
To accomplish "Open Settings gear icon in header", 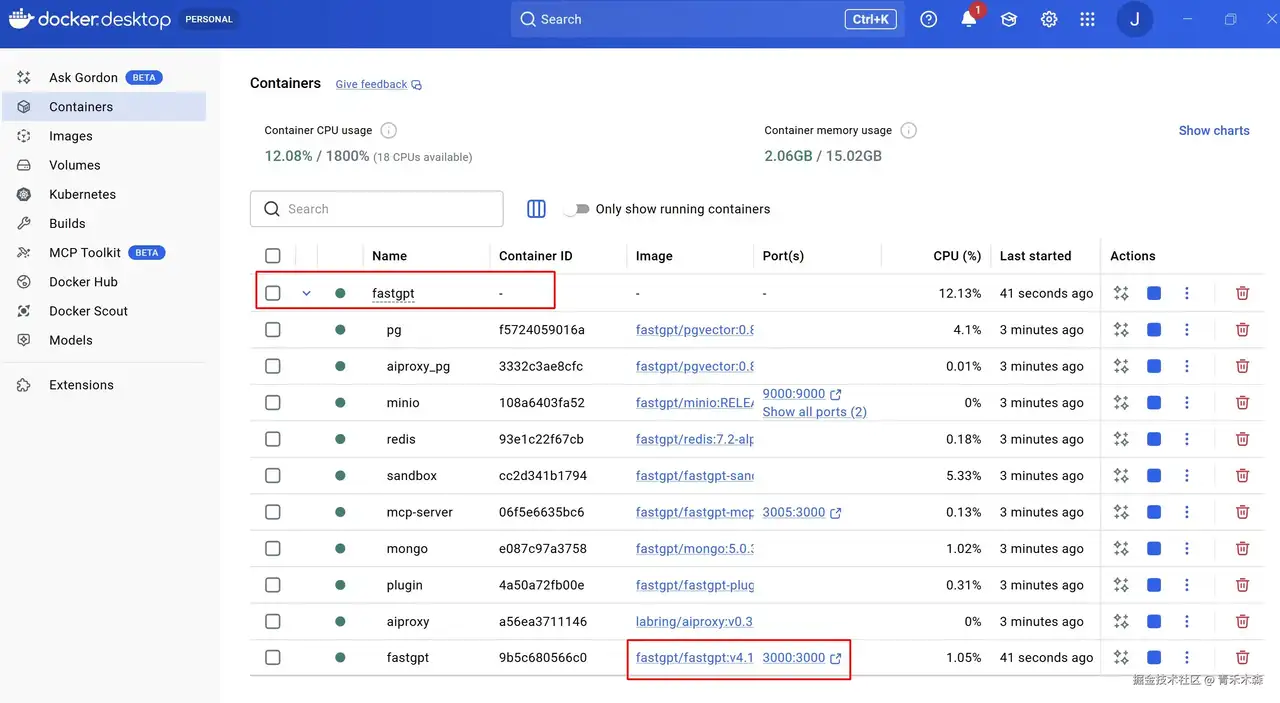I will click(x=1049, y=19).
